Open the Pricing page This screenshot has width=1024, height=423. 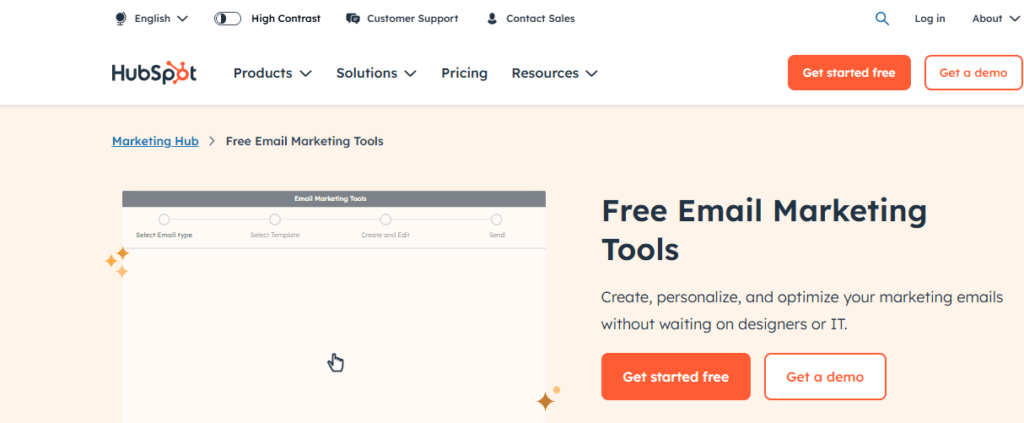(x=464, y=73)
